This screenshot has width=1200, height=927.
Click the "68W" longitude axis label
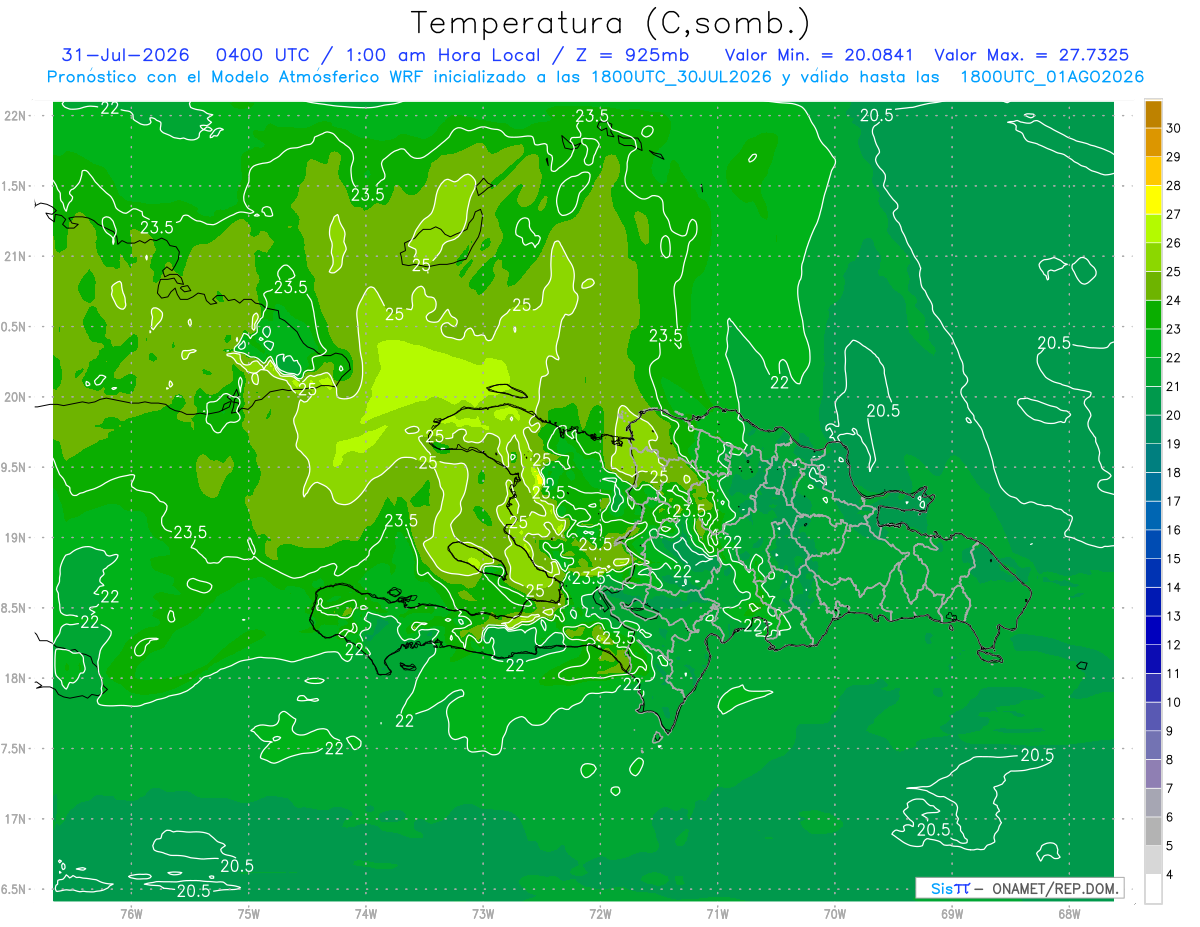click(1068, 913)
